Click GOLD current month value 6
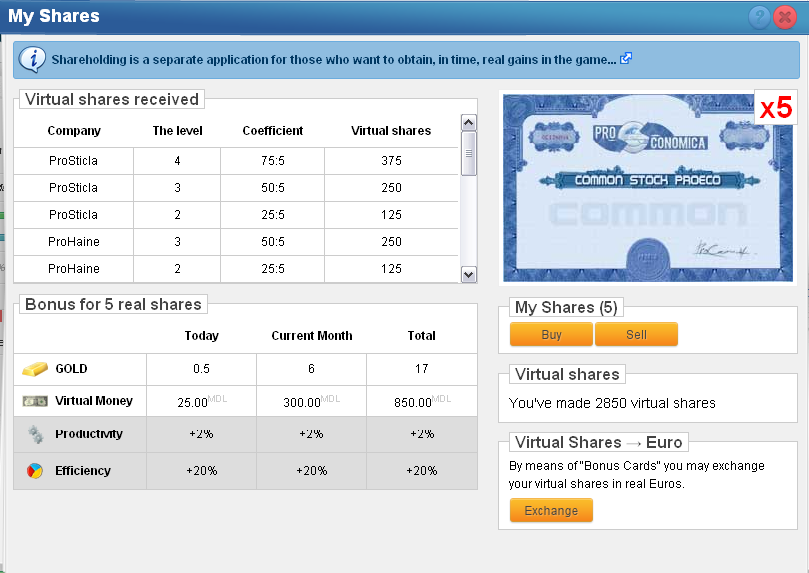Image resolution: width=809 pixels, height=573 pixels. point(311,369)
